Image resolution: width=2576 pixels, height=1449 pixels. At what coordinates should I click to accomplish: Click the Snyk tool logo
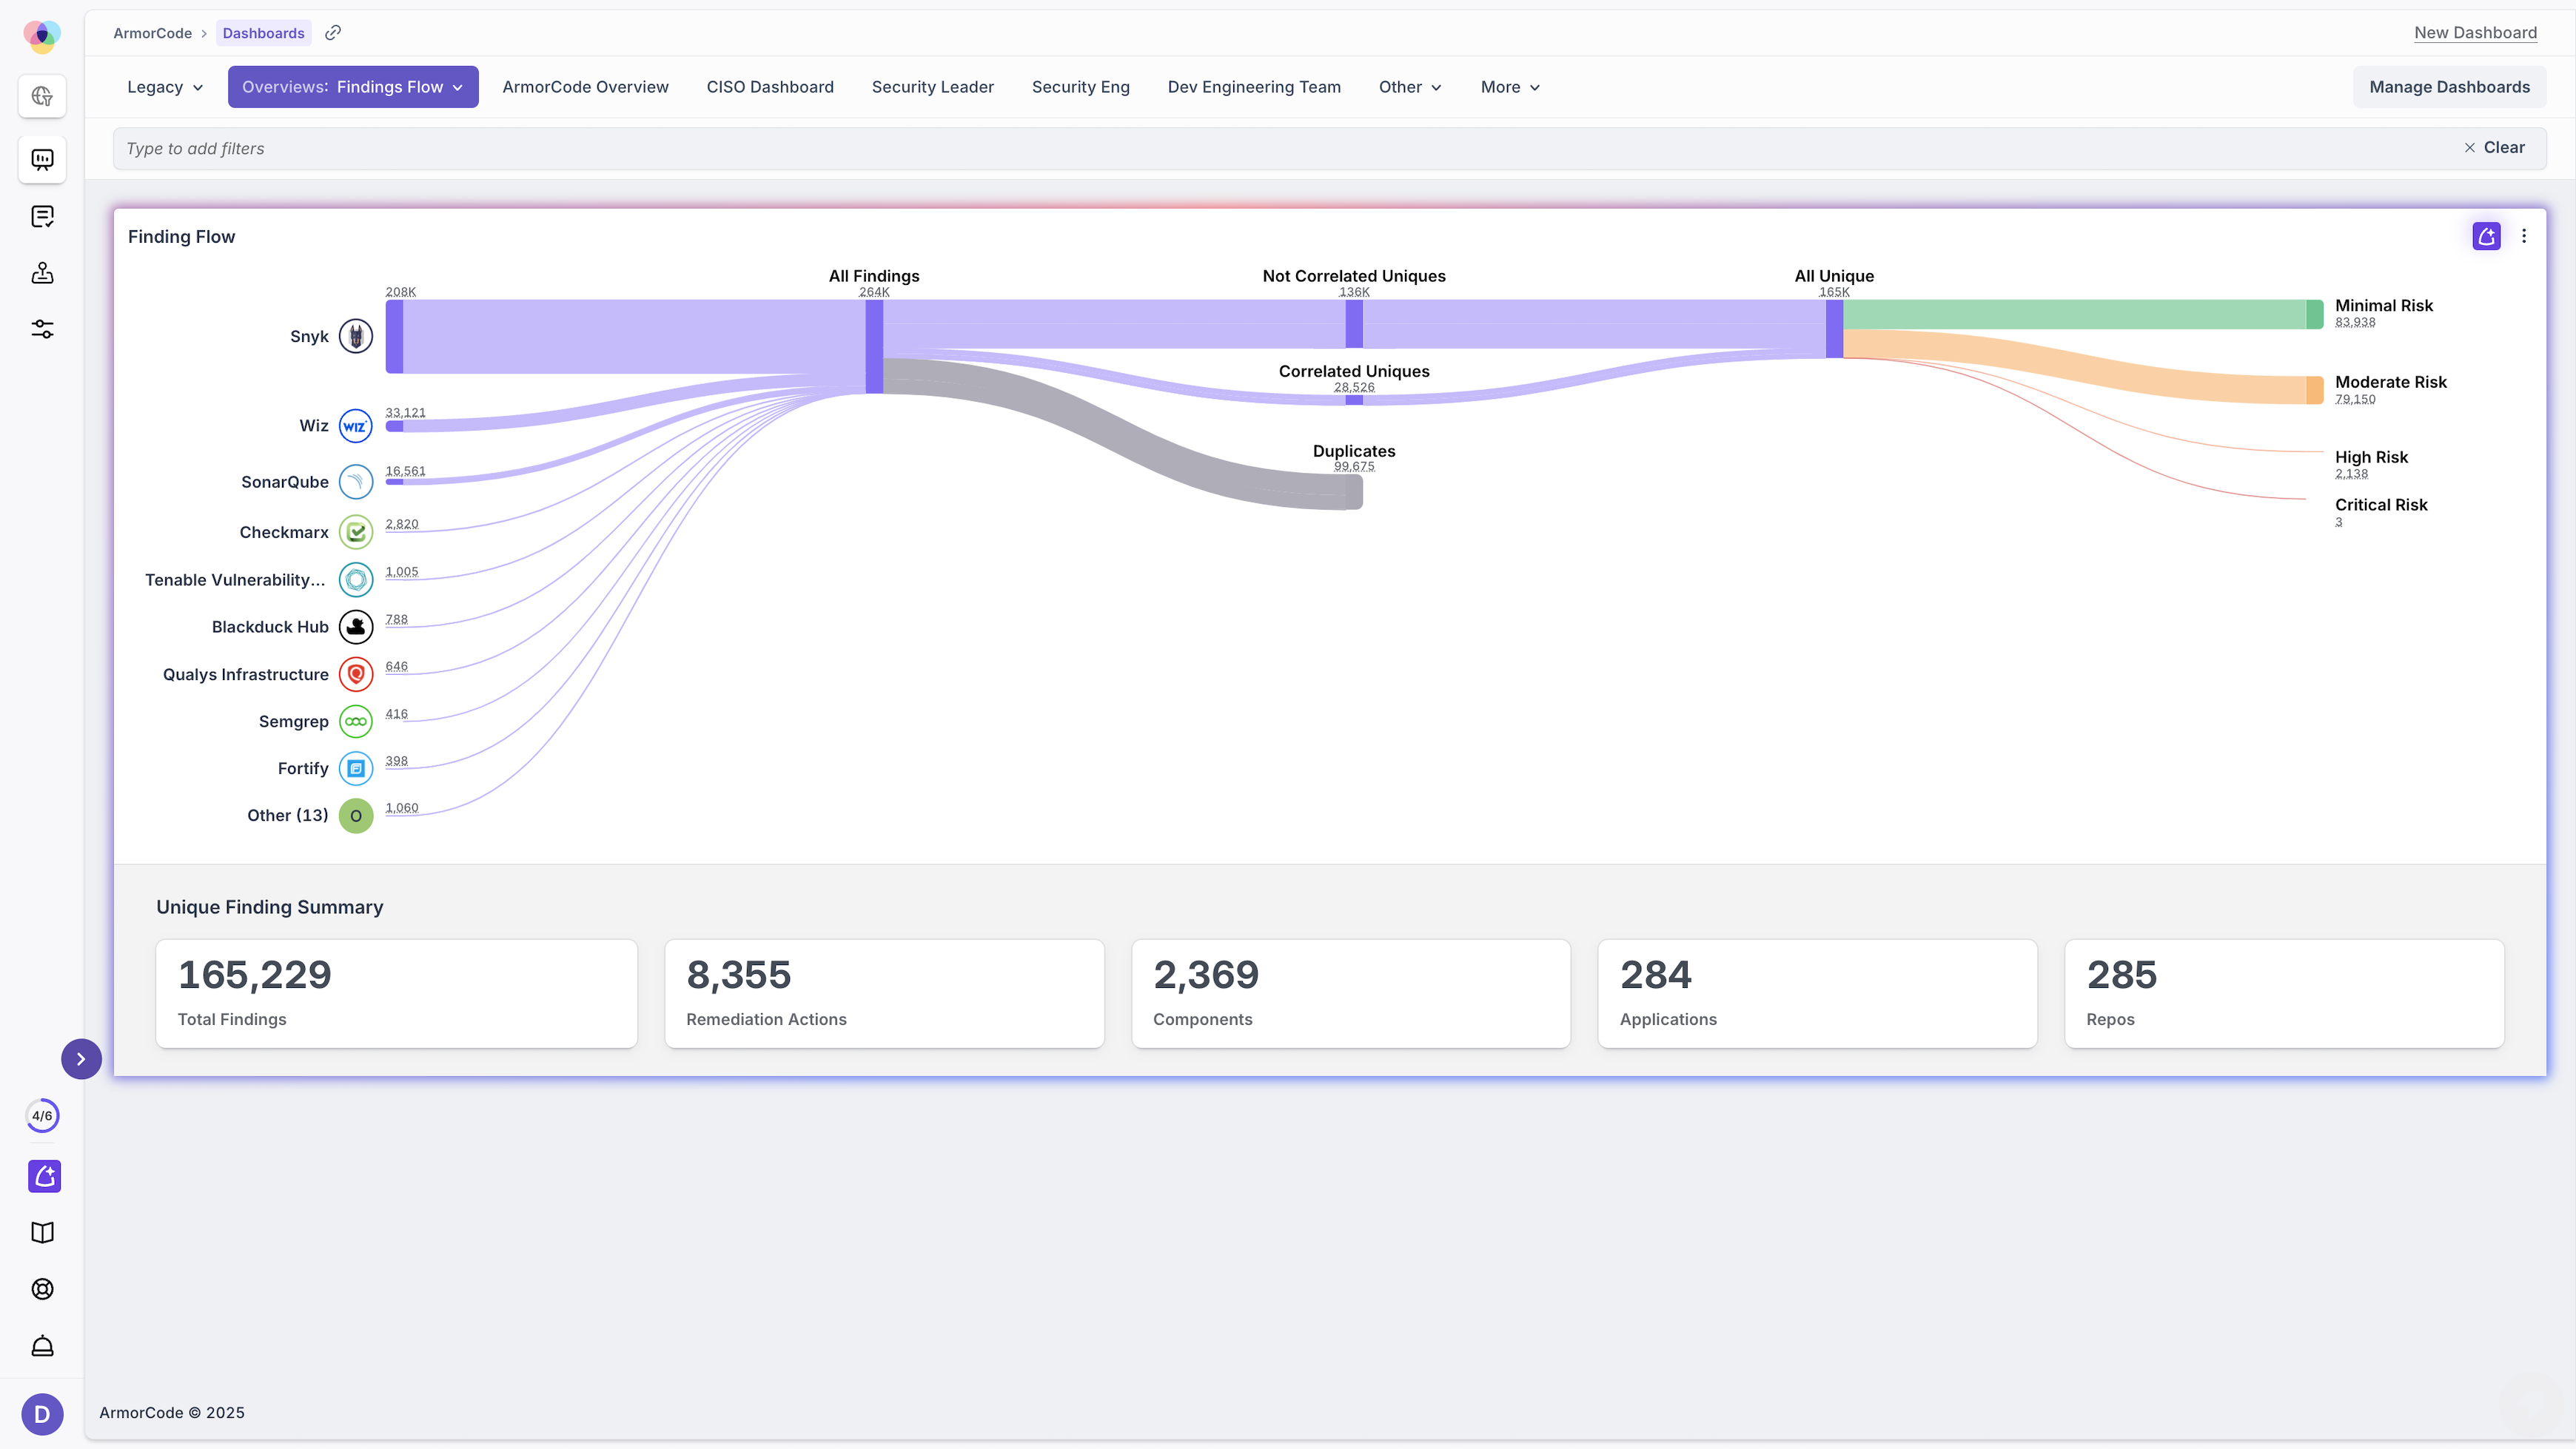click(x=356, y=336)
